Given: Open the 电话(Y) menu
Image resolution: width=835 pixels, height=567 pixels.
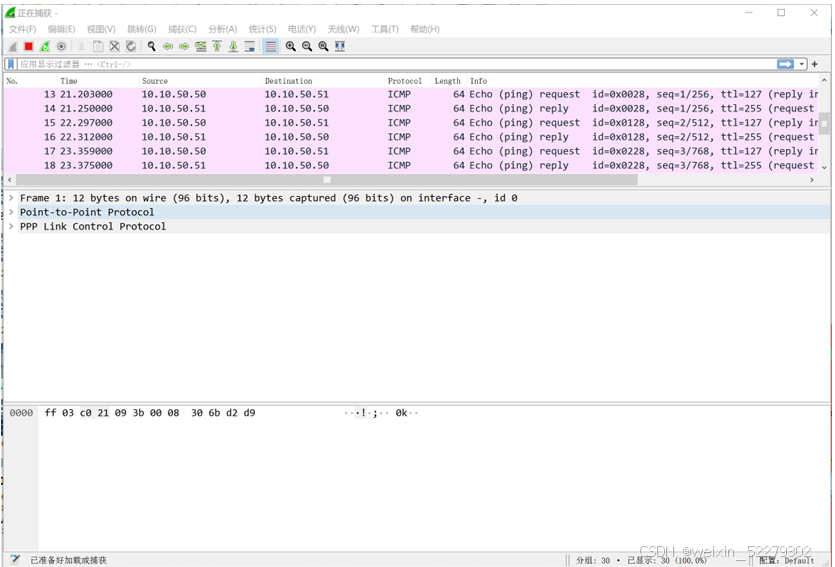Looking at the screenshot, I should (302, 29).
